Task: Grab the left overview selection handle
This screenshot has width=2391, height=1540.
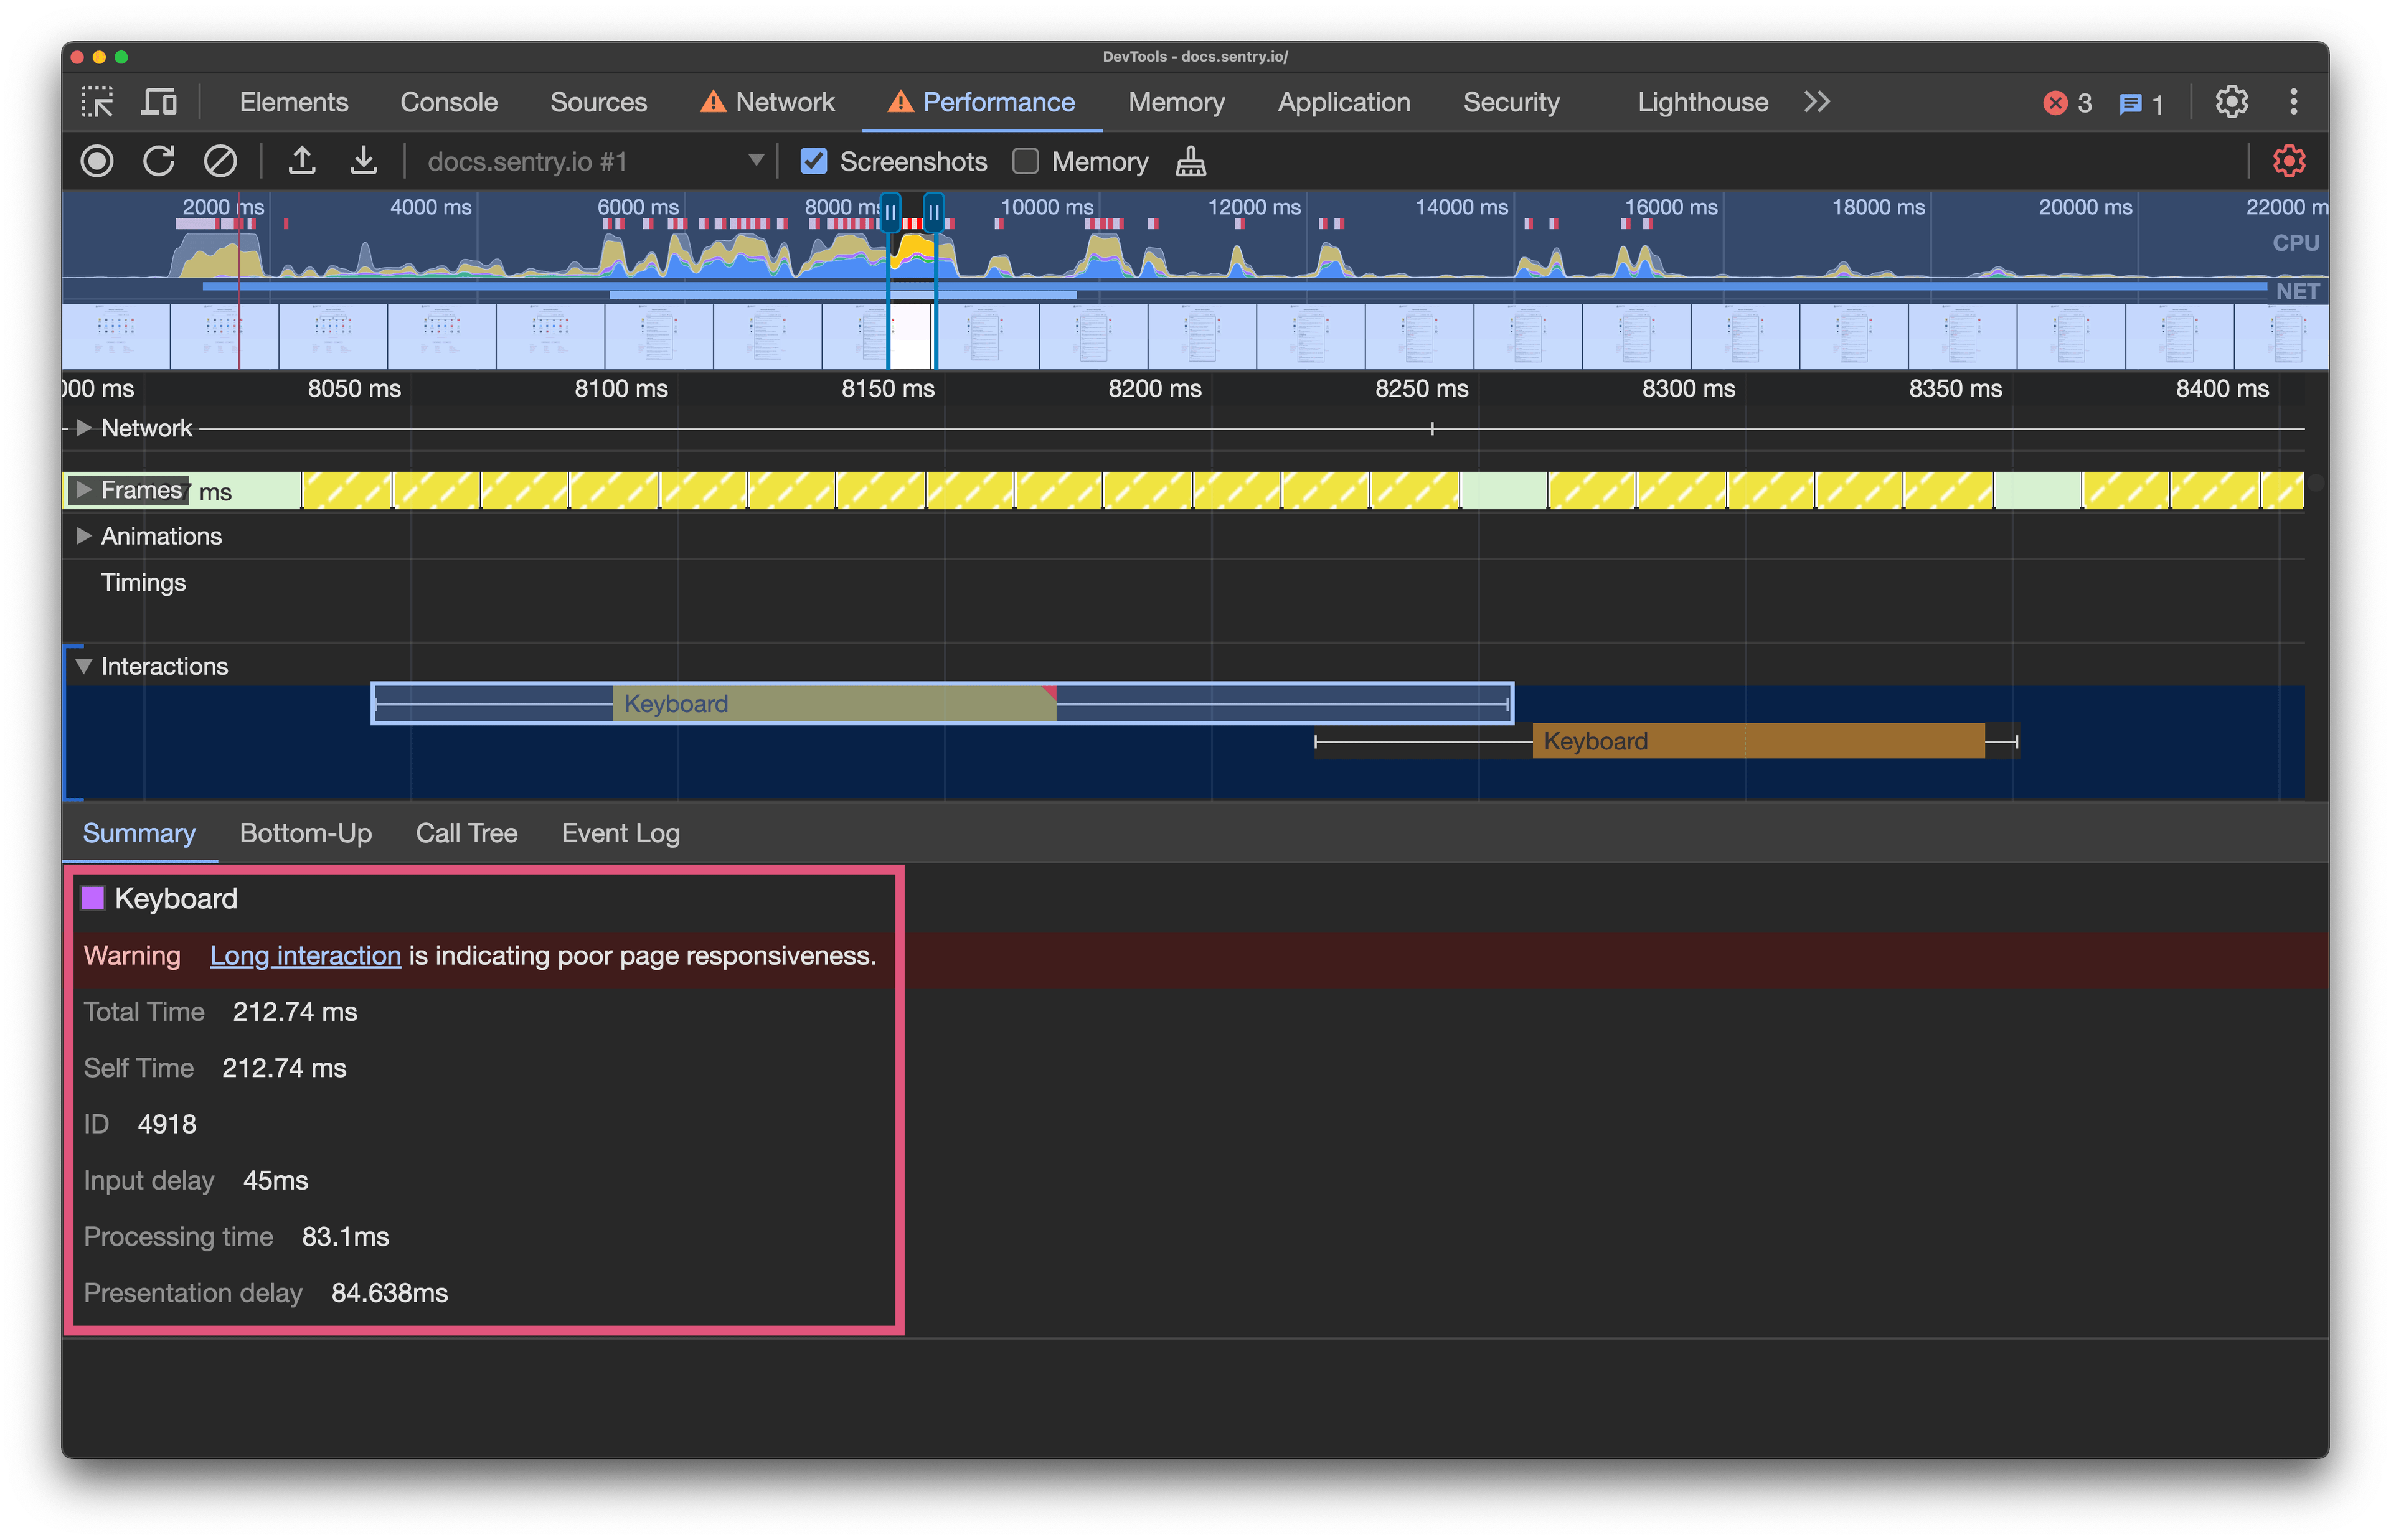Action: click(x=889, y=213)
